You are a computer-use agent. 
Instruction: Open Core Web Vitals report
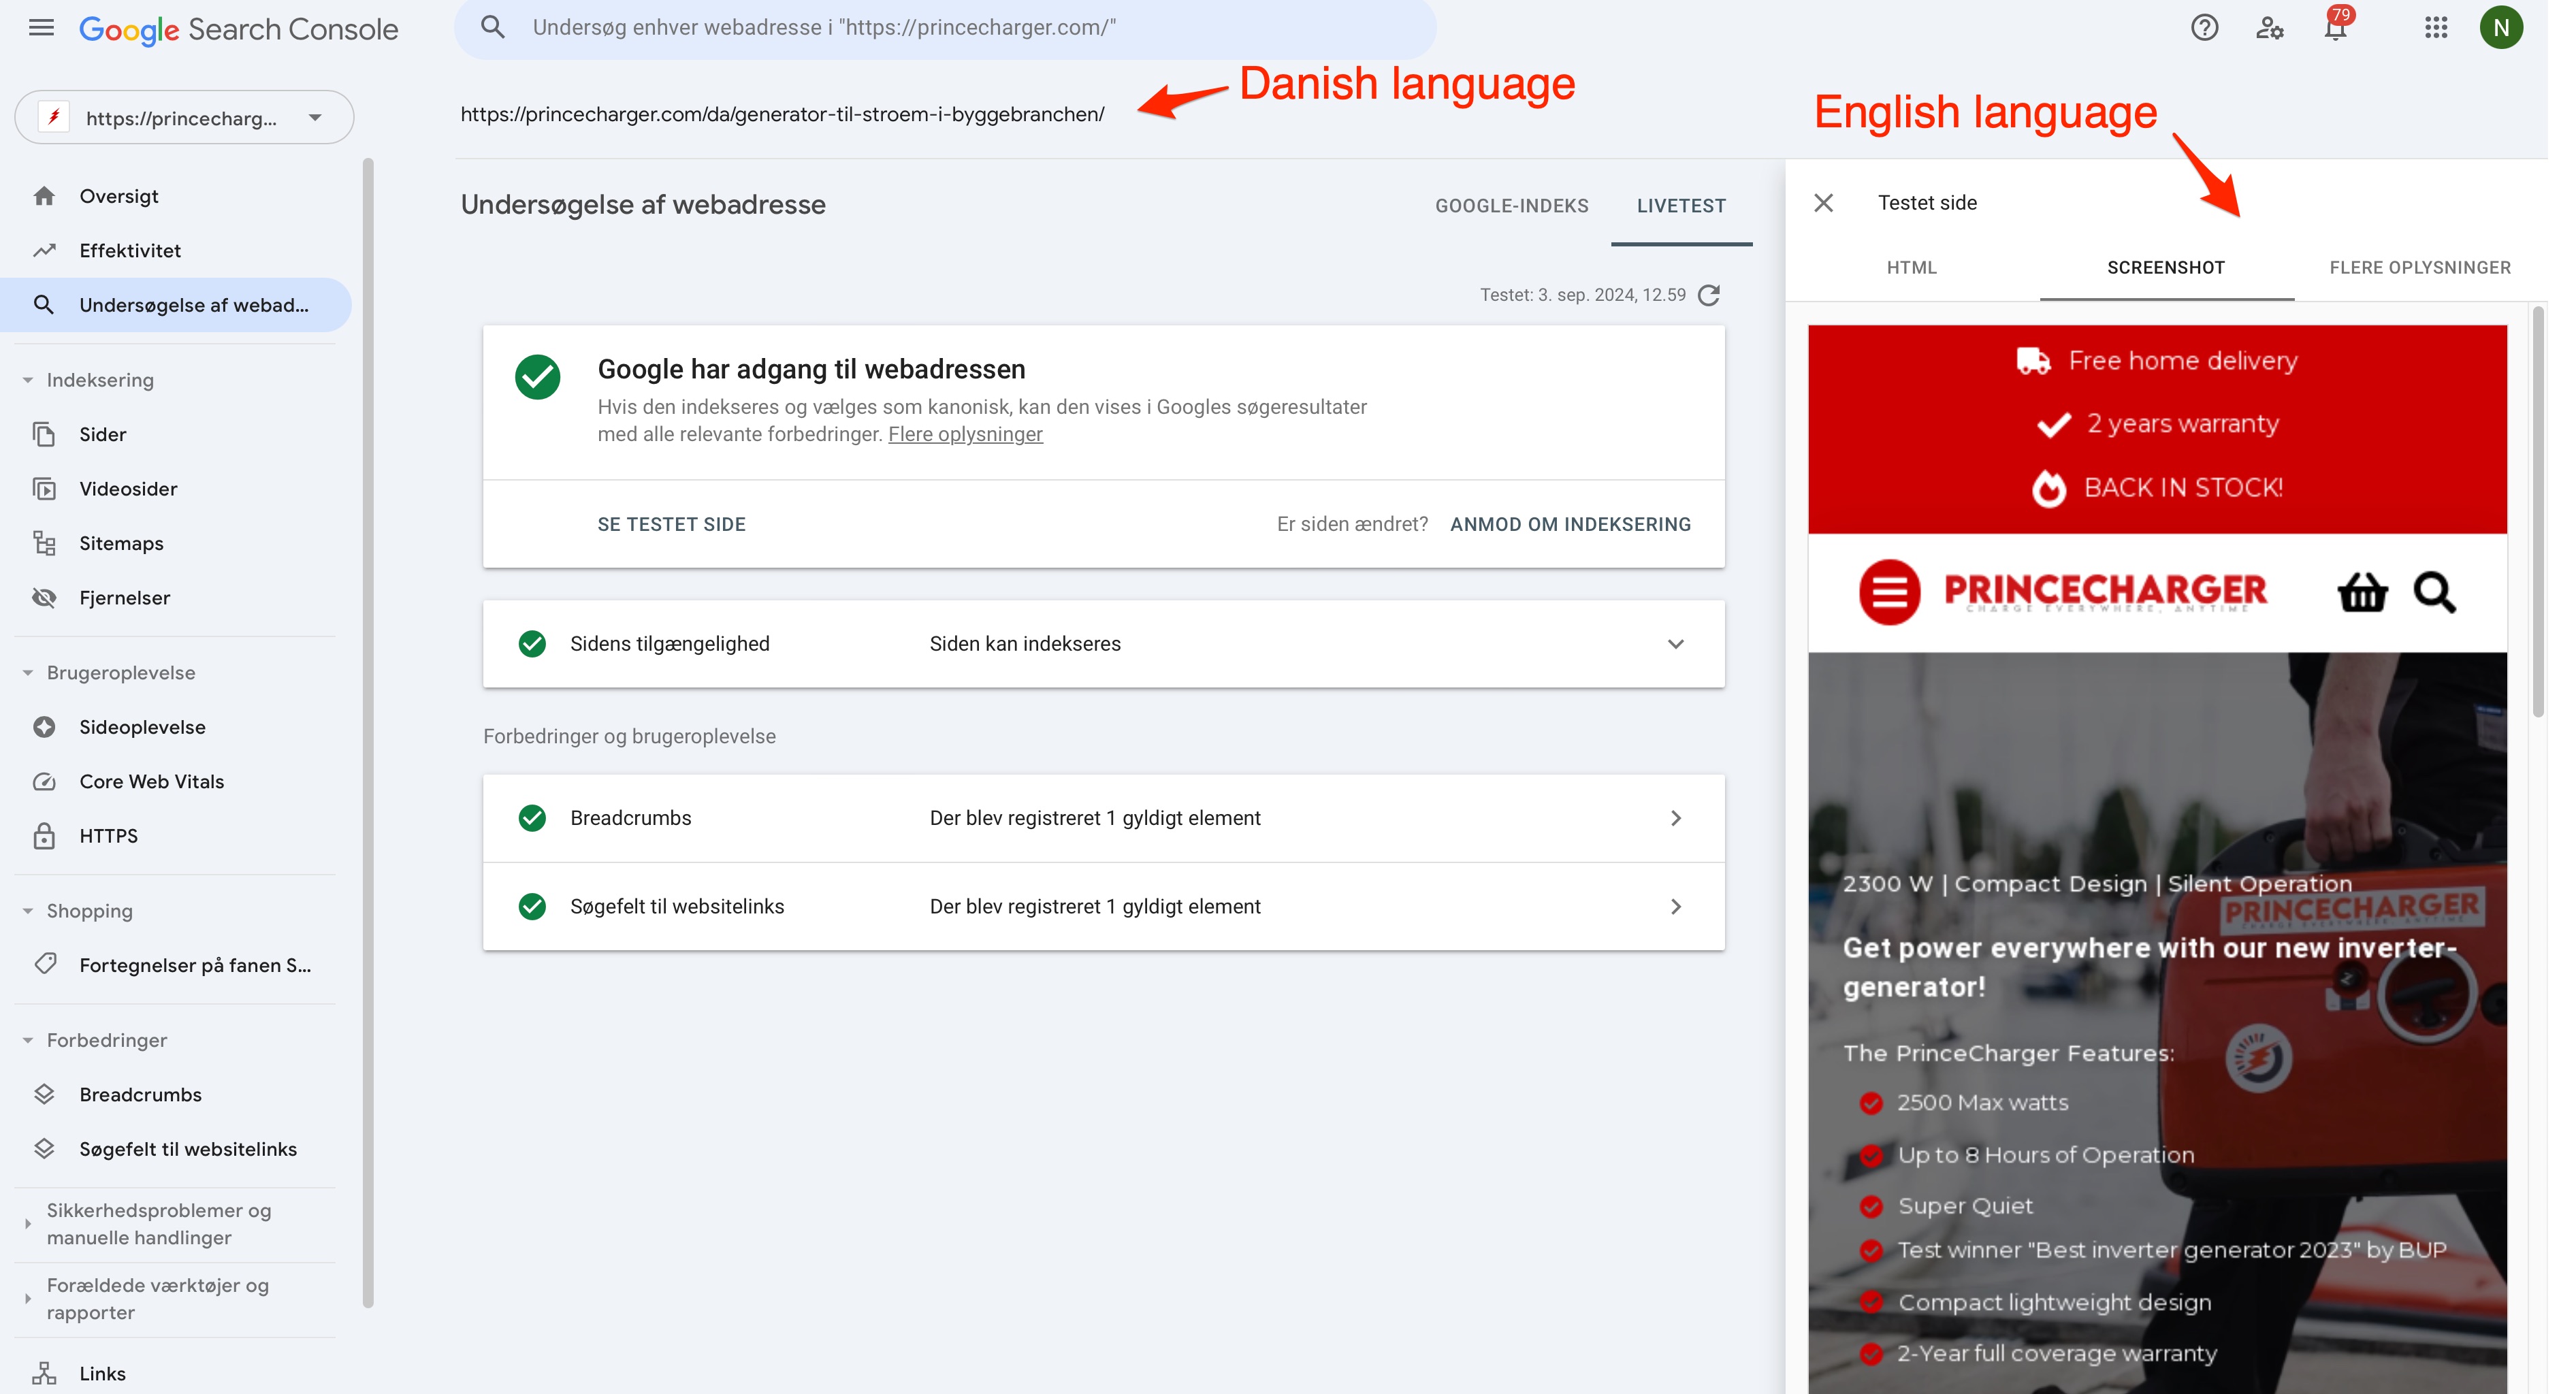tap(152, 781)
